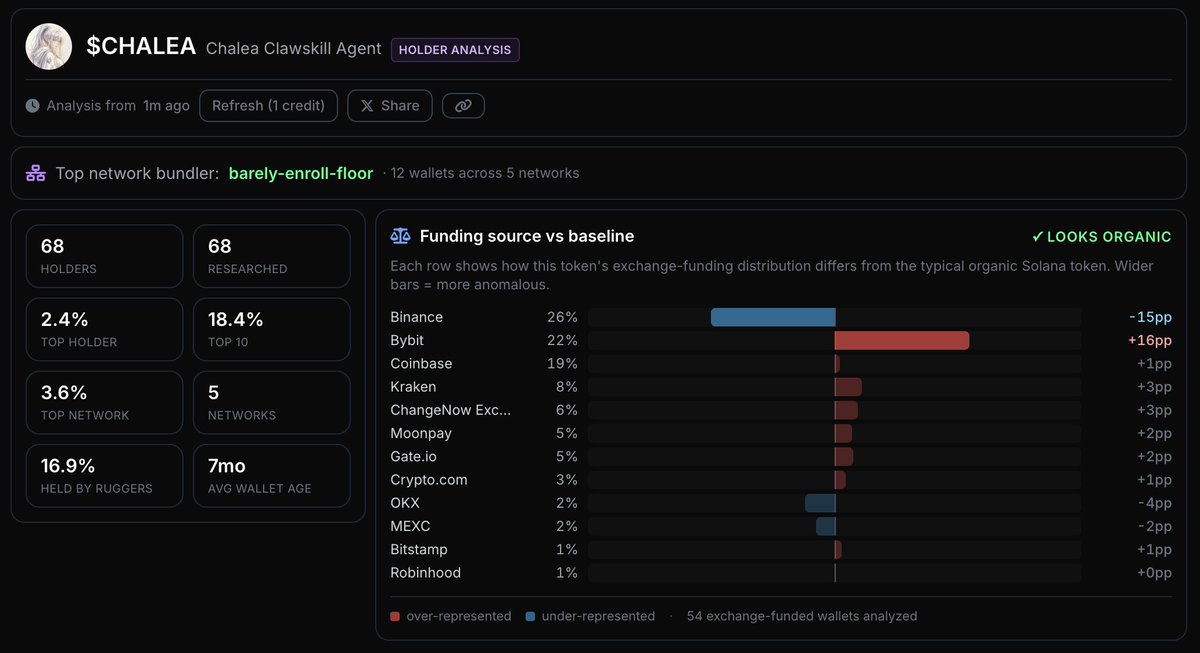1200x653 pixels.
Task: Click the Chalea Clawskill Agent name
Action: [294, 48]
